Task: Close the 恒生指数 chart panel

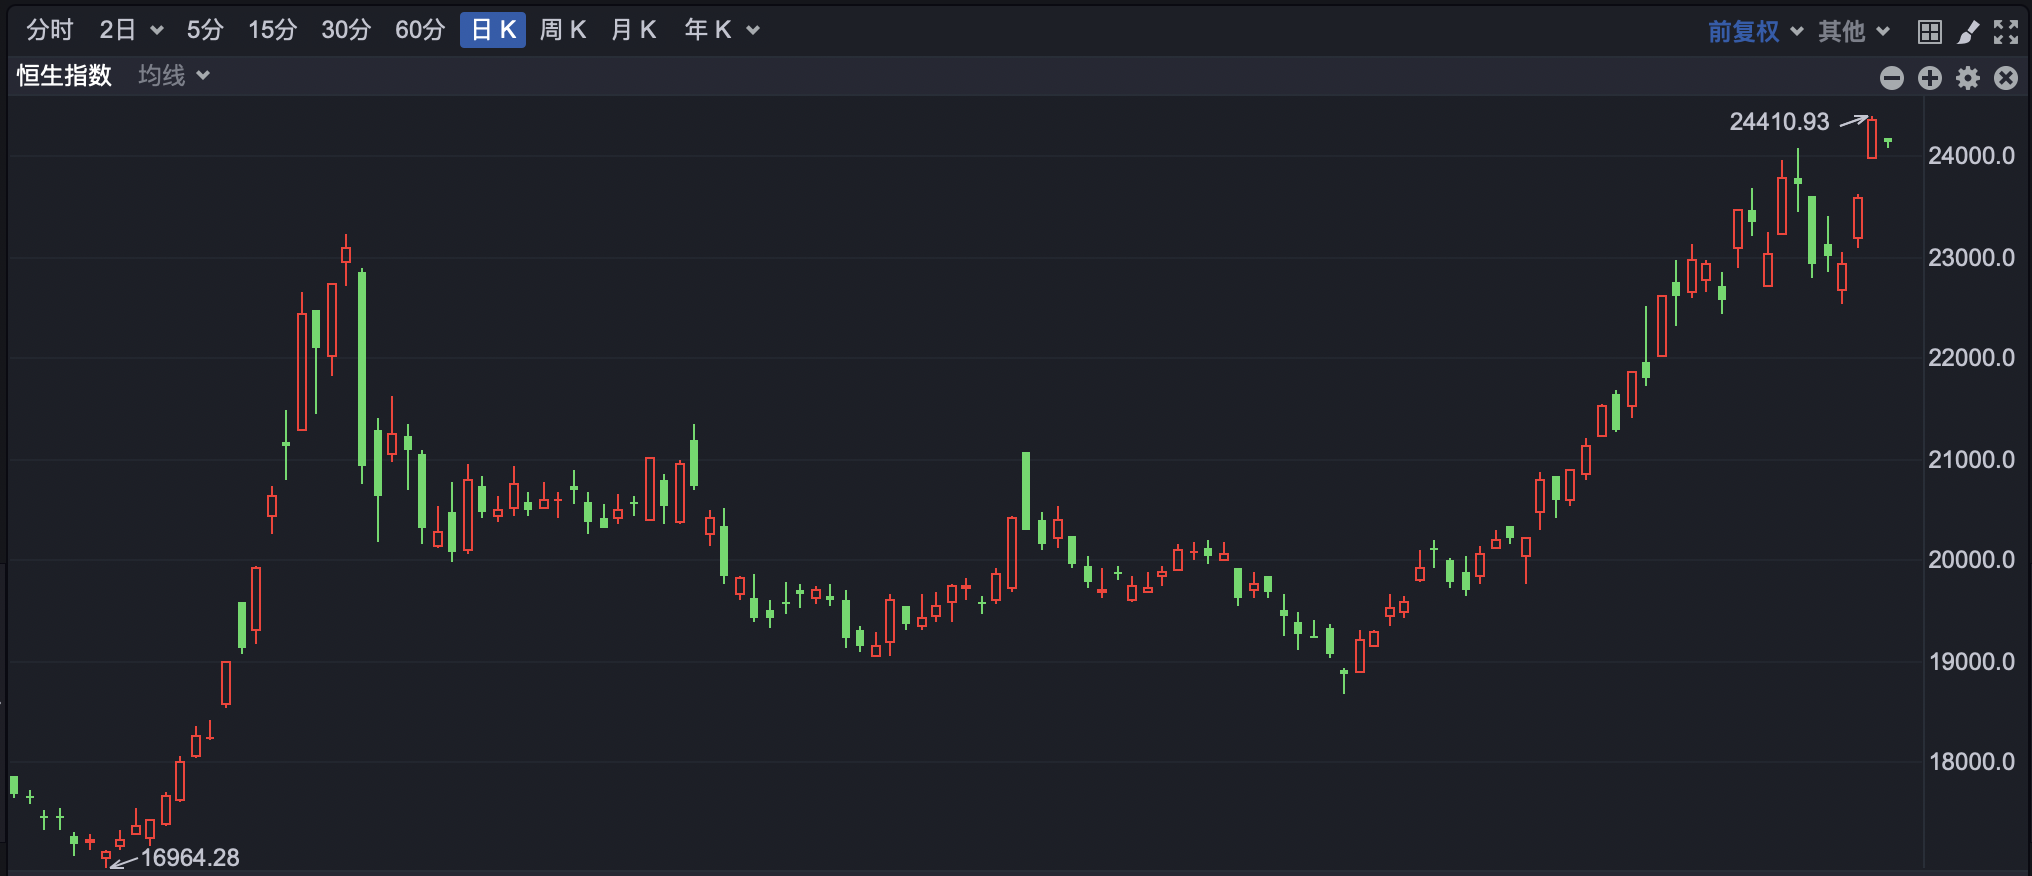Action: (2005, 78)
